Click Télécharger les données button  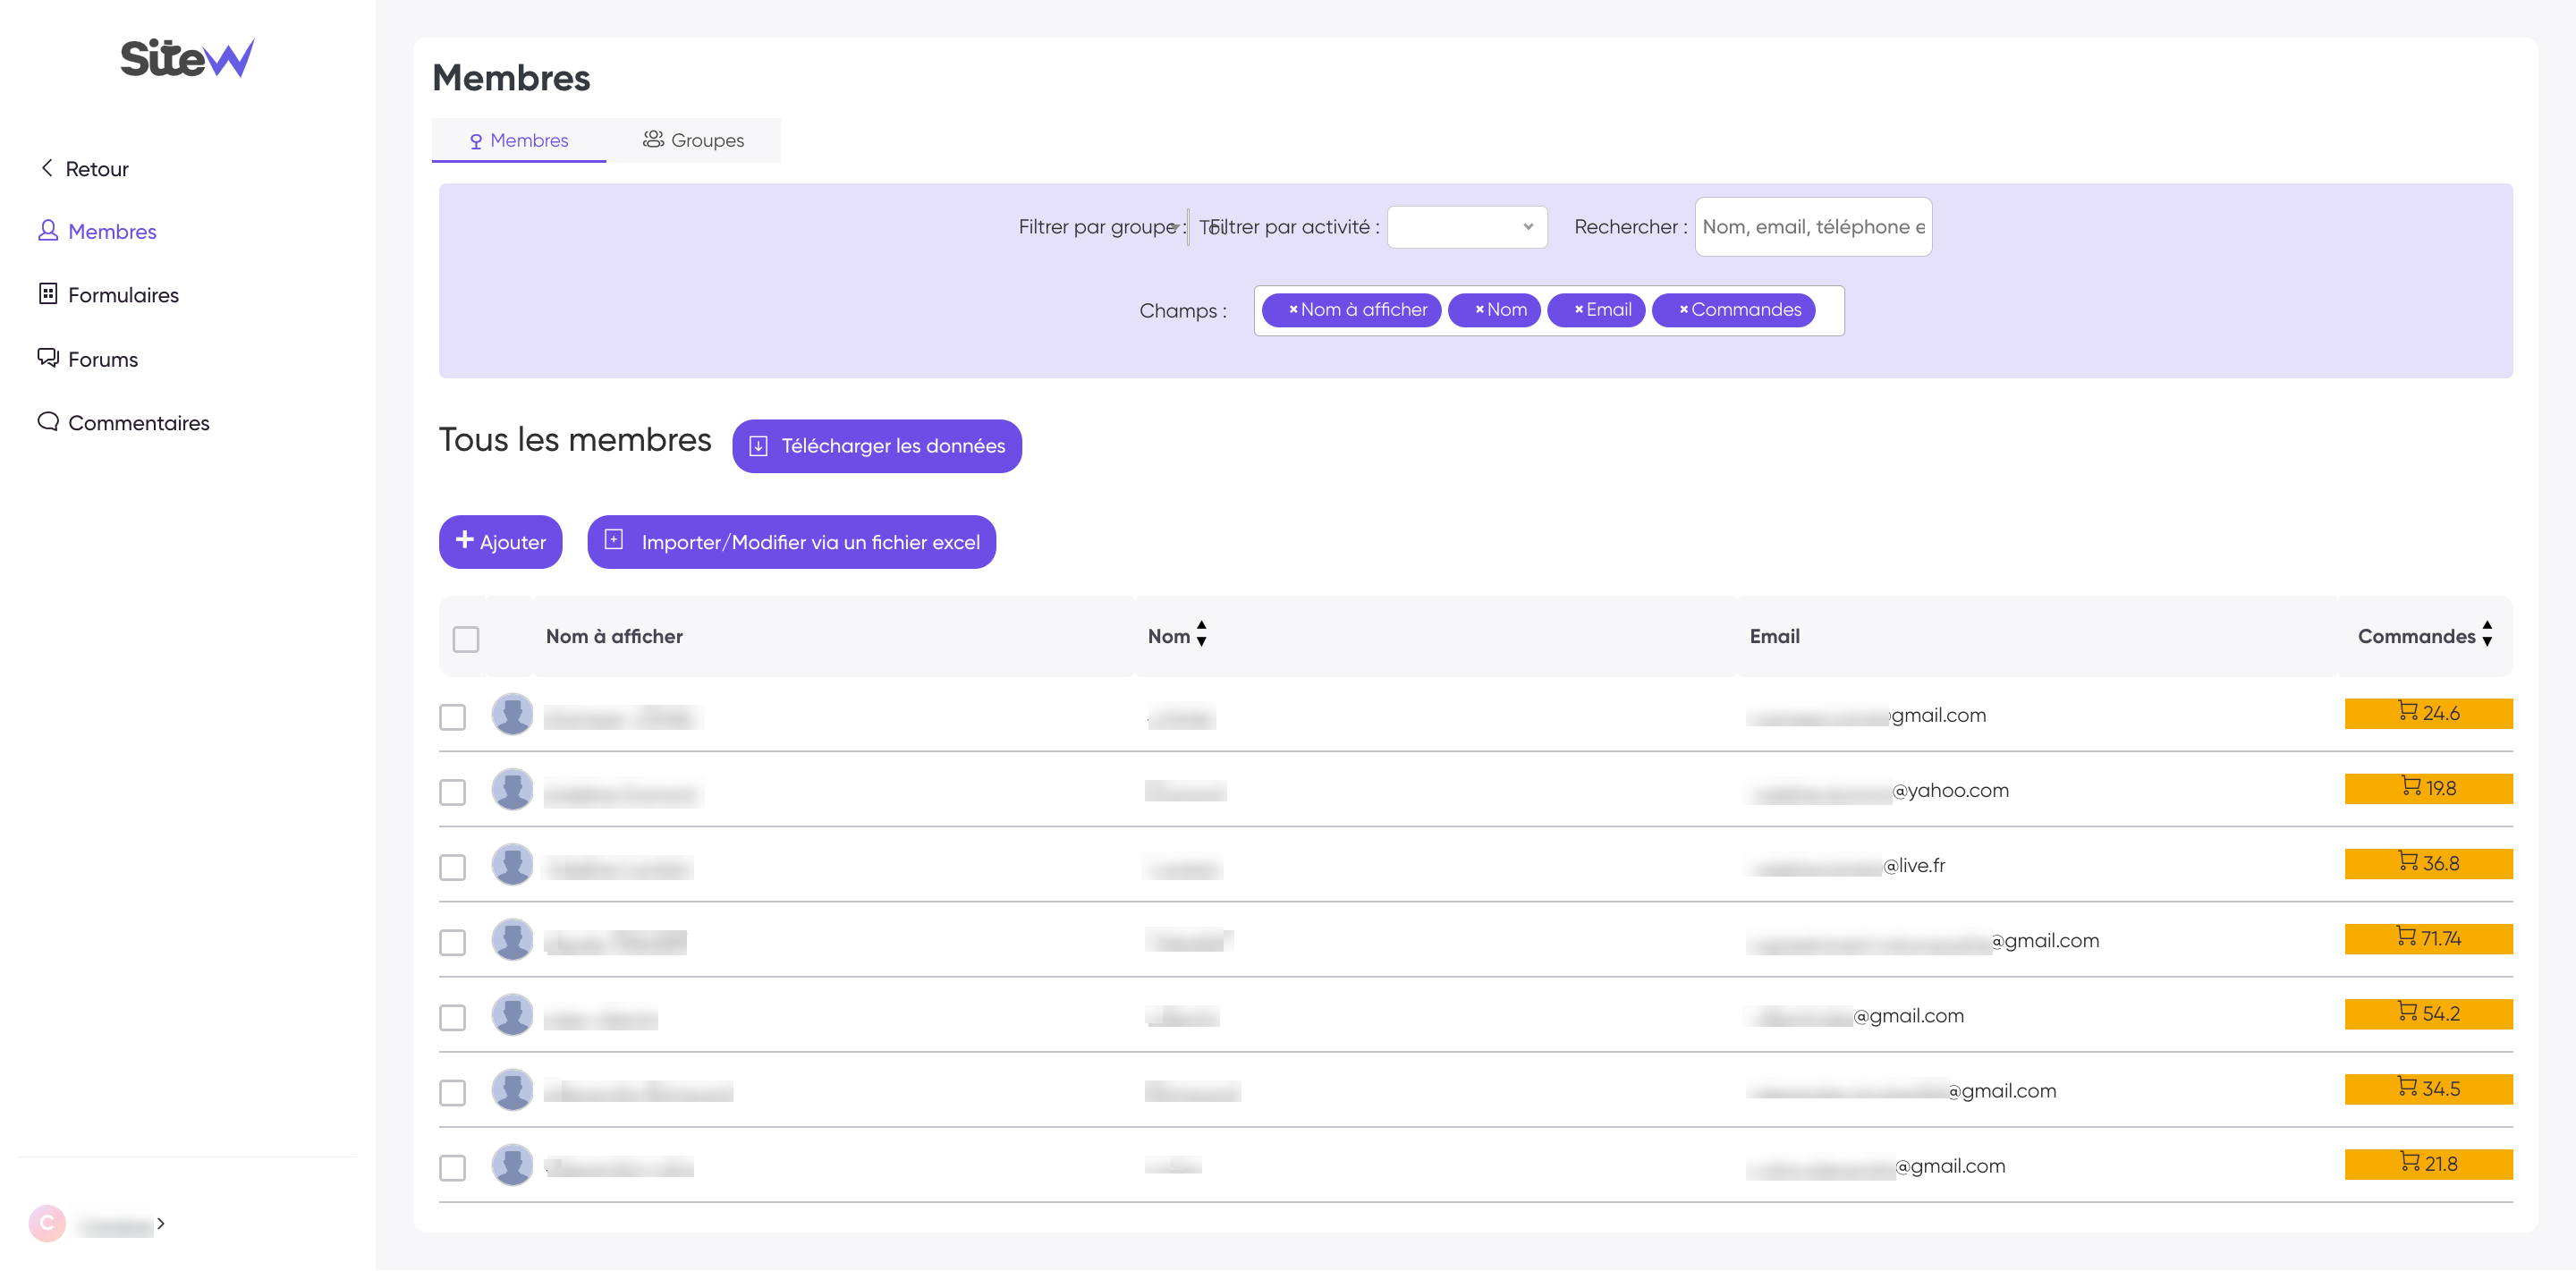tap(876, 446)
